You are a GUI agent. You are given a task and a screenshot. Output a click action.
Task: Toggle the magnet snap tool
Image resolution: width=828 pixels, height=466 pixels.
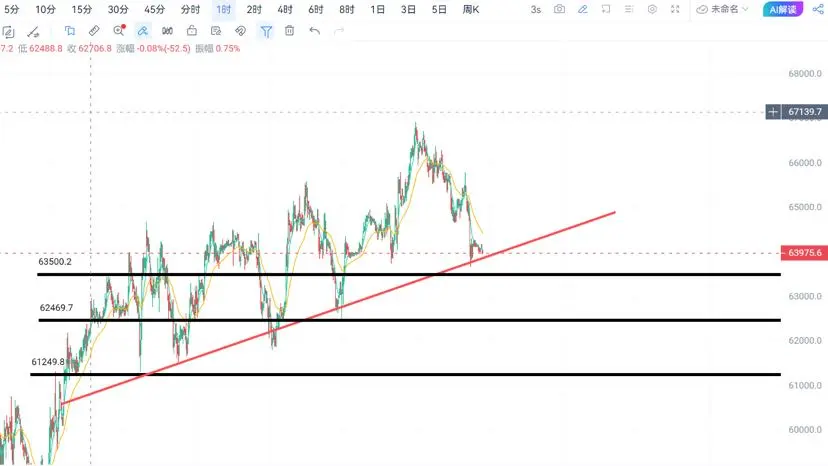click(240, 31)
